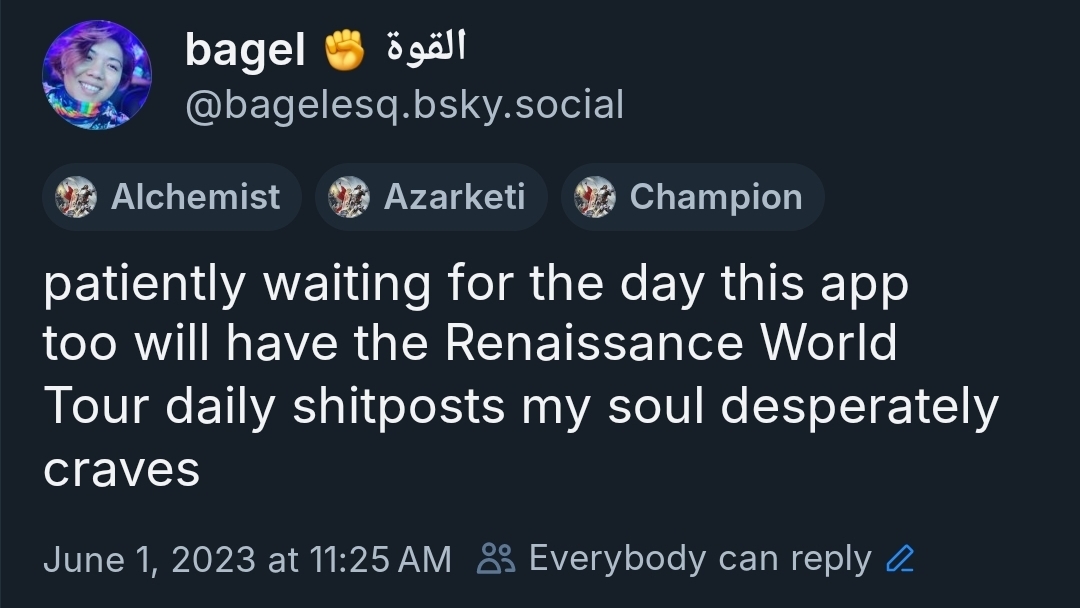Click the people icon for reply settings
The height and width of the screenshot is (608, 1080).
496,559
